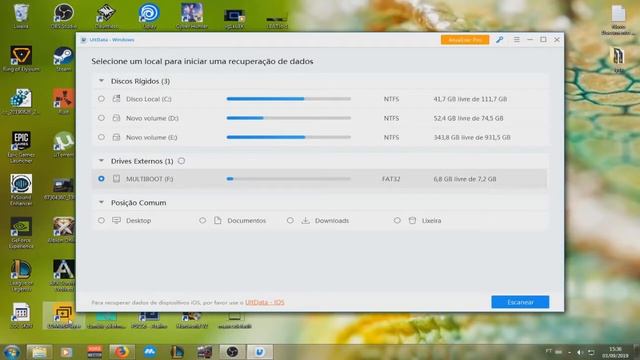Click the MULTIBOOT (F:) USB drive icon
Image resolution: width=640 pixels, height=360 pixels.
tap(116, 179)
